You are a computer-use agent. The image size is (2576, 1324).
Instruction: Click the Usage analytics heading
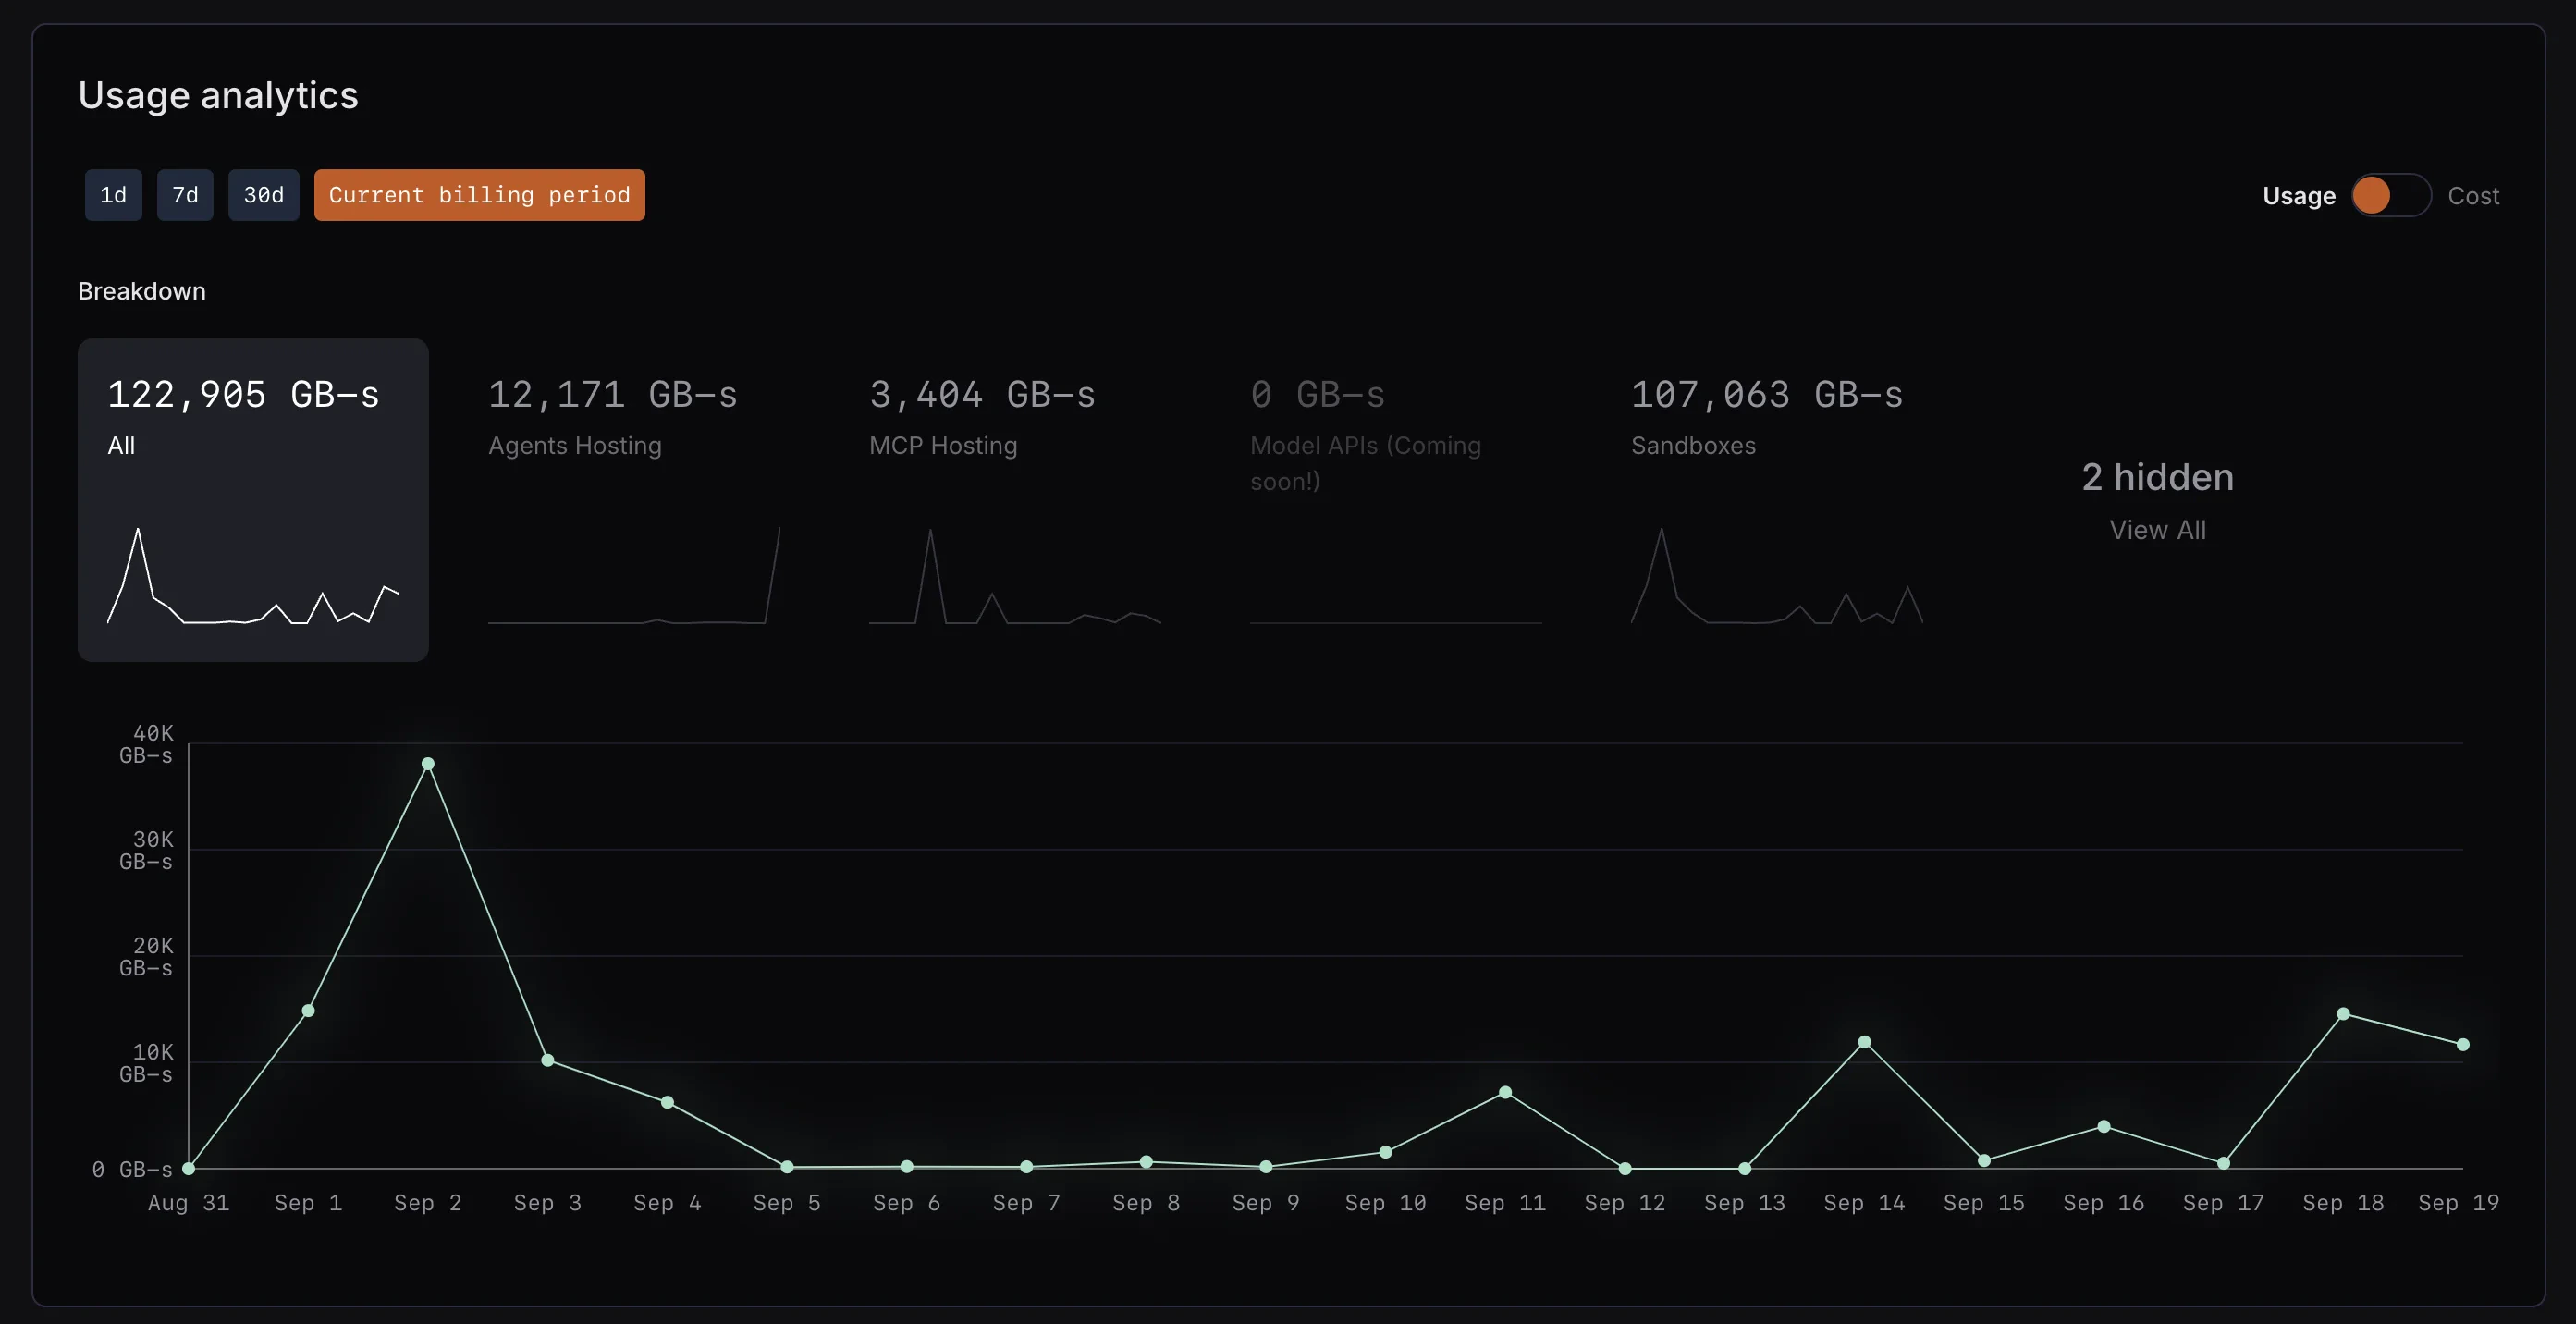tap(218, 95)
